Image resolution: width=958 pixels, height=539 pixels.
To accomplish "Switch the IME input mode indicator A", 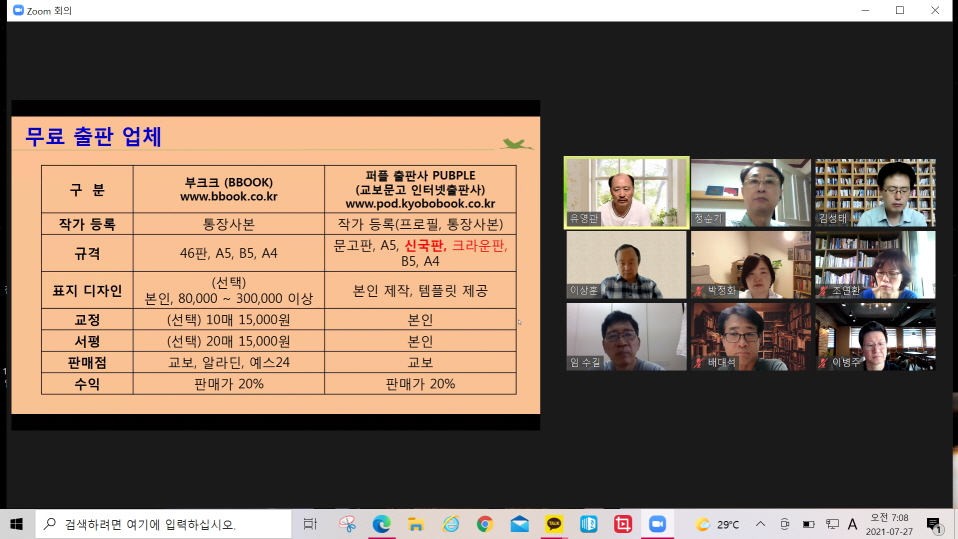I will click(x=852, y=524).
